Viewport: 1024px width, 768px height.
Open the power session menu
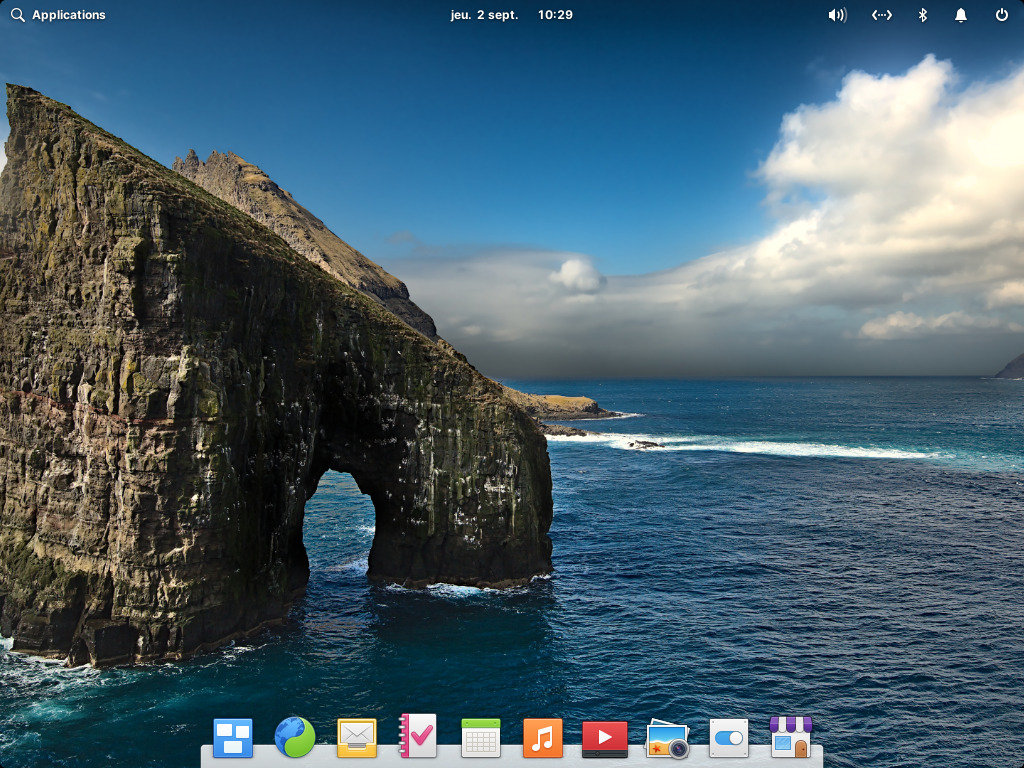point(1002,14)
